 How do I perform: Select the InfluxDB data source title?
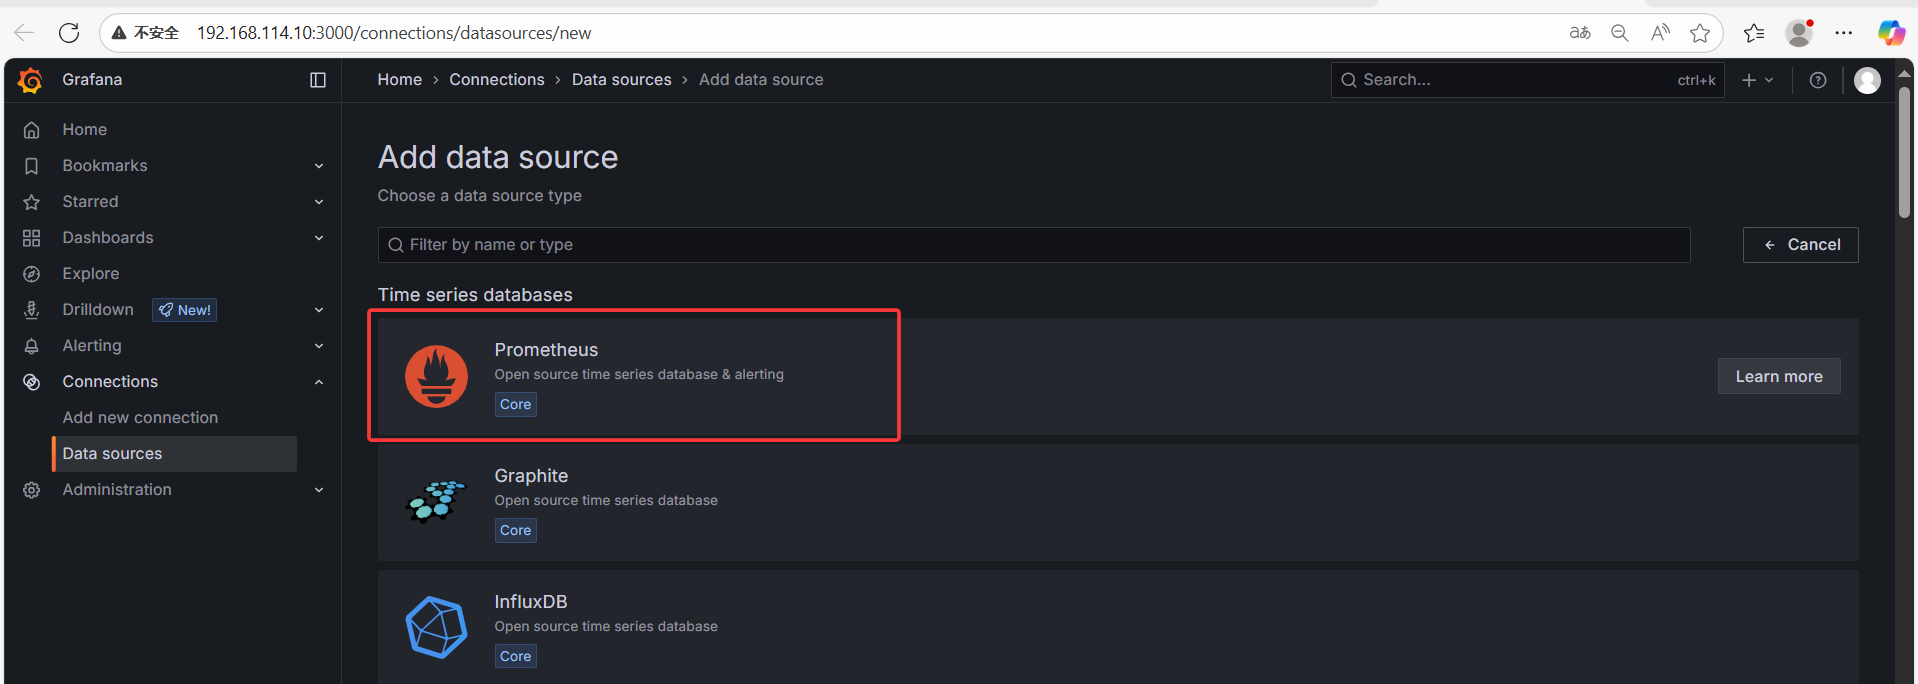point(531,602)
